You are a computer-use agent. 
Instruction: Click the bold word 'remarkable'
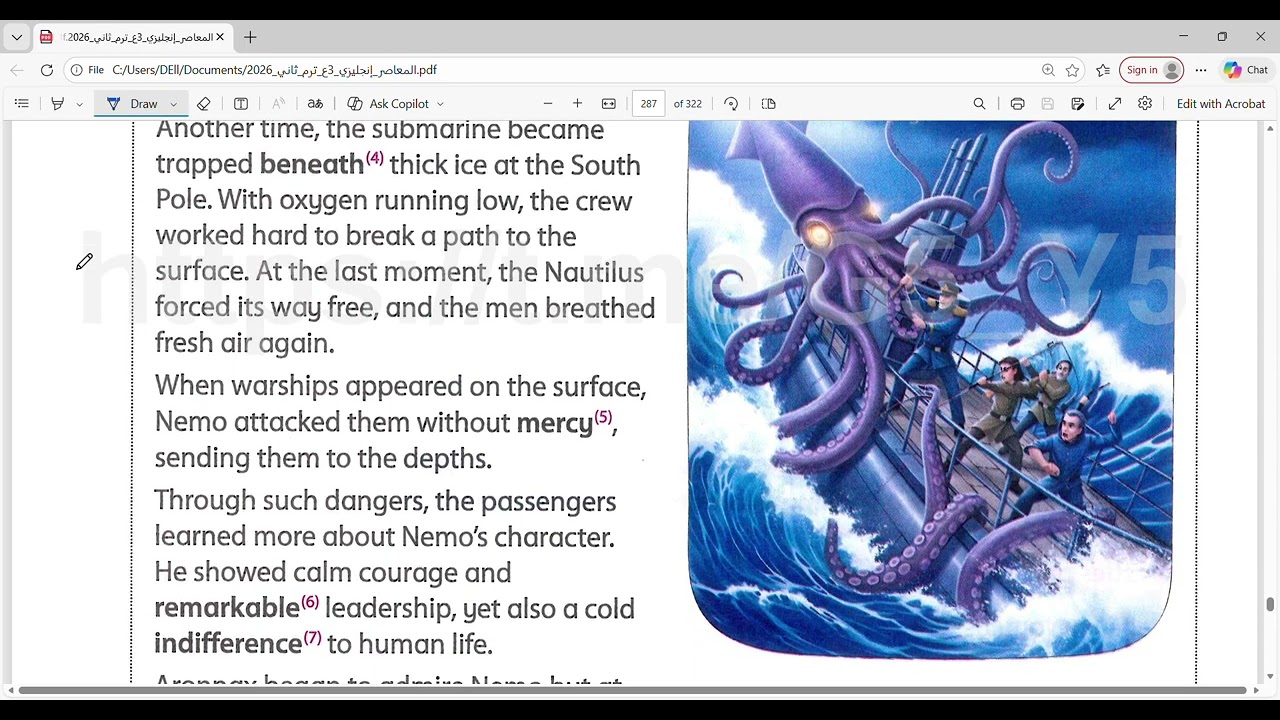pyautogui.click(x=227, y=608)
